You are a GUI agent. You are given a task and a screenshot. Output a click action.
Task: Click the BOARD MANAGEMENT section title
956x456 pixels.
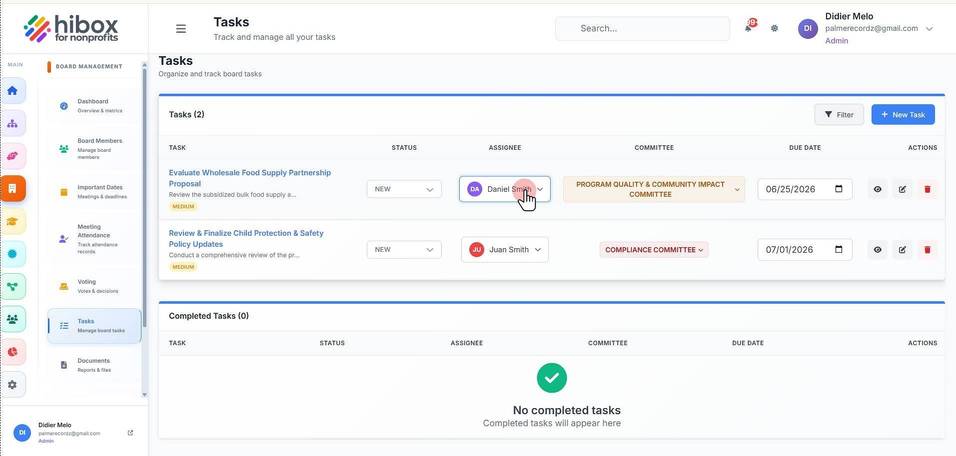pos(89,66)
